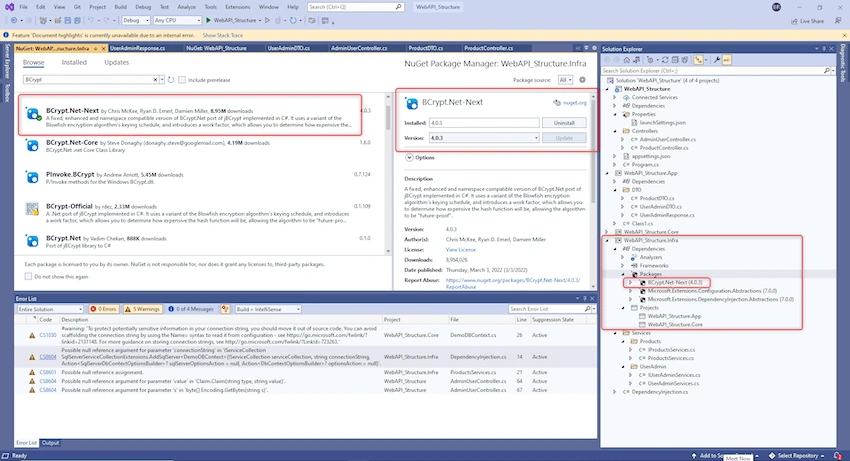Focus the Search Error List field
This screenshot has height=461, width=850.
tap(548, 309)
